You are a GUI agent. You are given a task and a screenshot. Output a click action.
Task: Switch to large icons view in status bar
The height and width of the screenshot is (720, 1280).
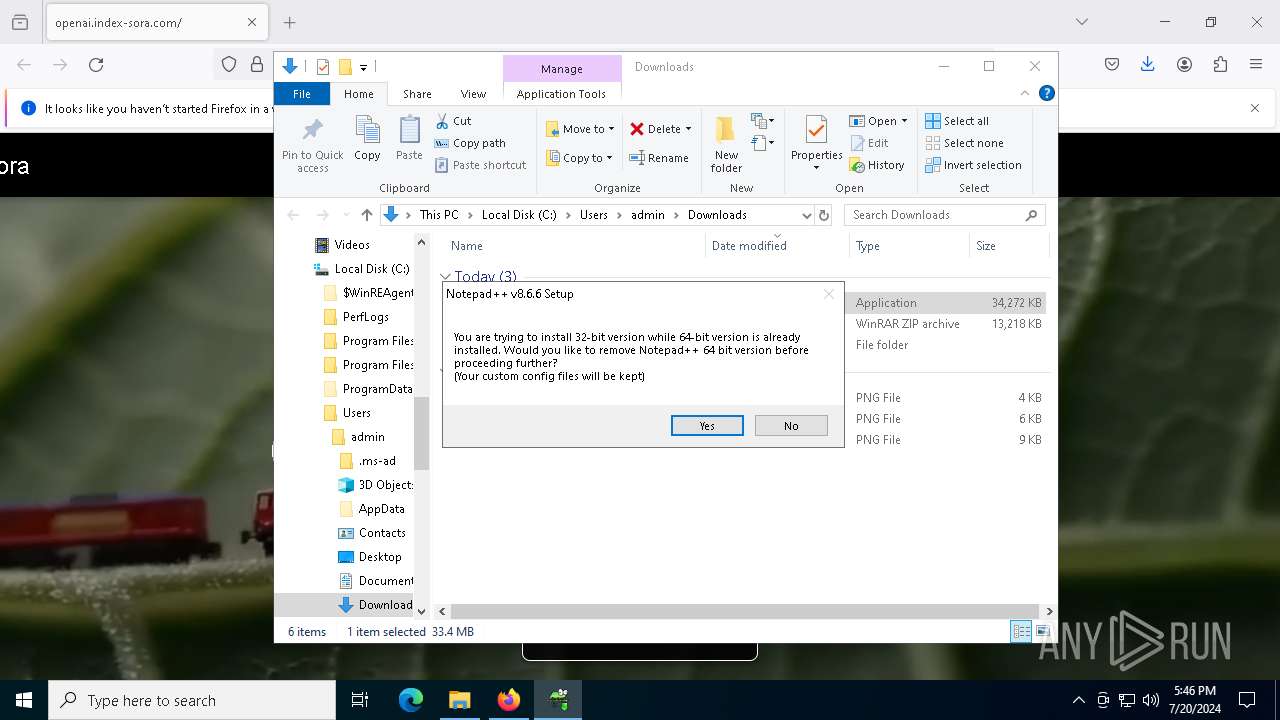[1042, 631]
